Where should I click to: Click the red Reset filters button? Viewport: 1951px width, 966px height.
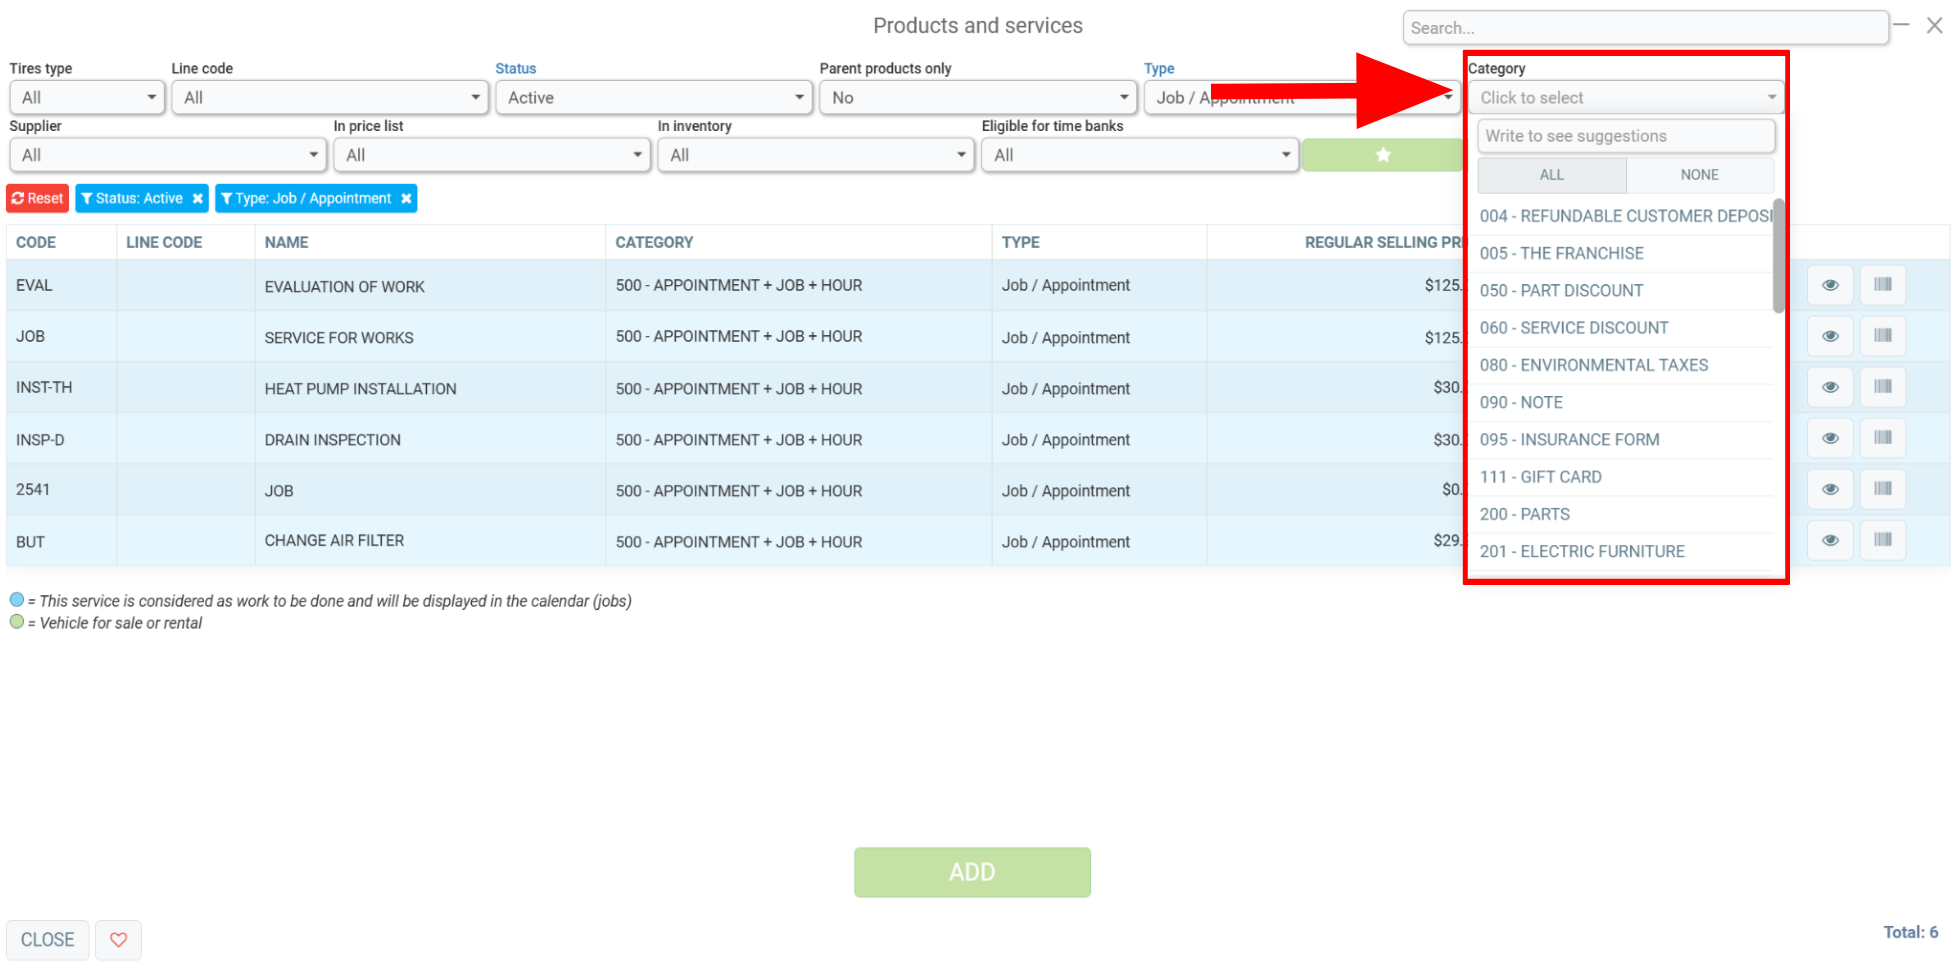[x=38, y=199]
